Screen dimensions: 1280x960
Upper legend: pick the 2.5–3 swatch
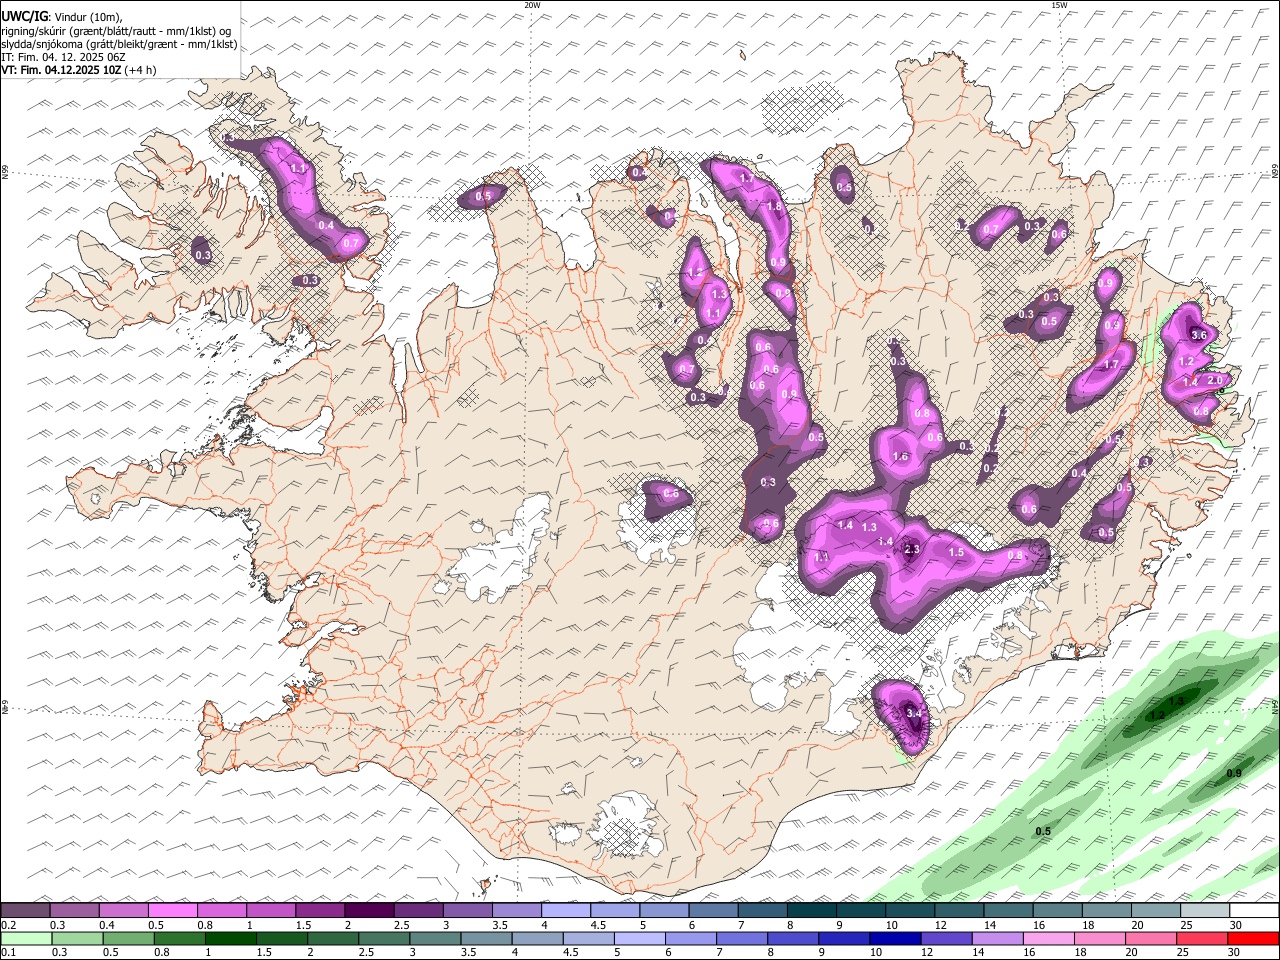[x=417, y=911]
